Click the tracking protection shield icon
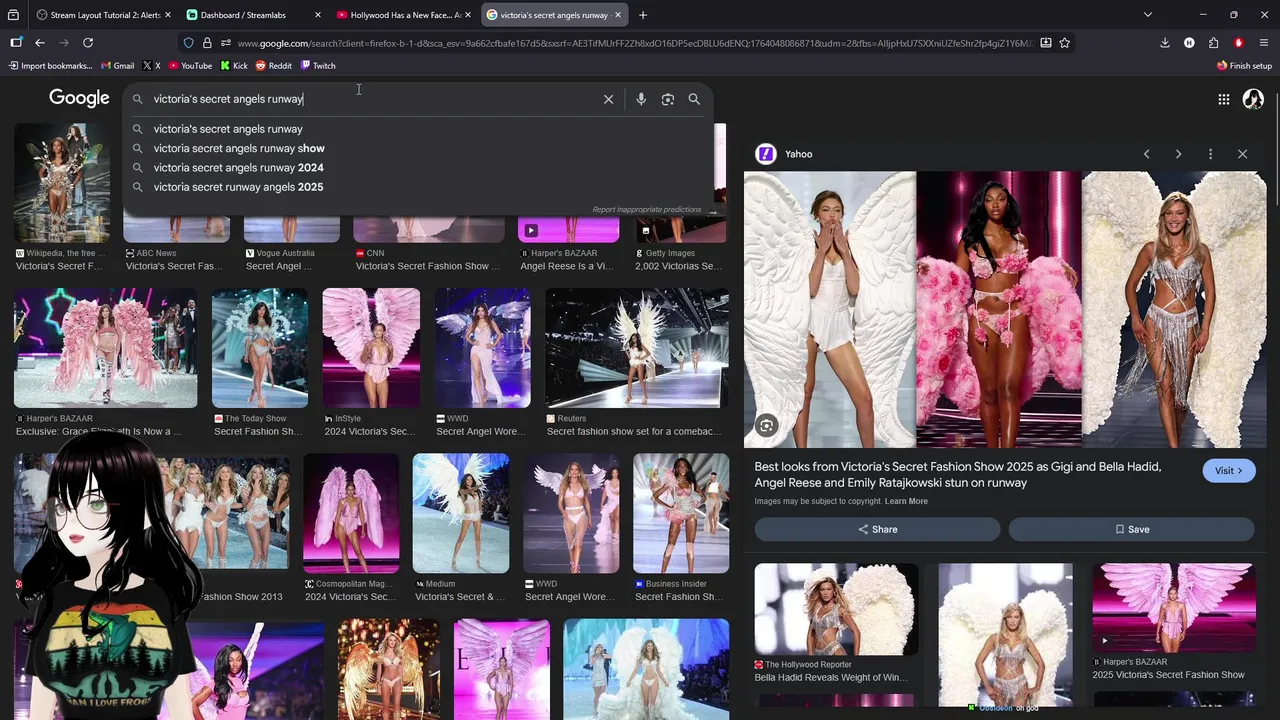 pos(188,43)
